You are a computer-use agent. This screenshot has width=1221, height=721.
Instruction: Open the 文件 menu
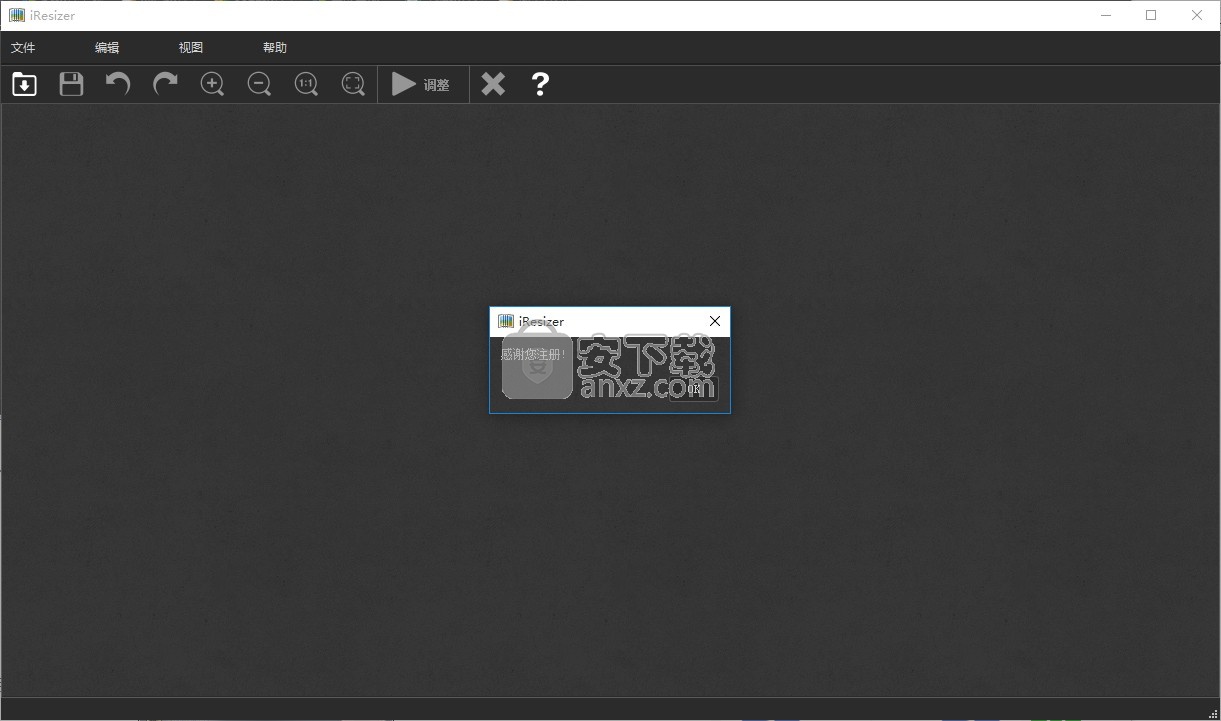[23, 48]
